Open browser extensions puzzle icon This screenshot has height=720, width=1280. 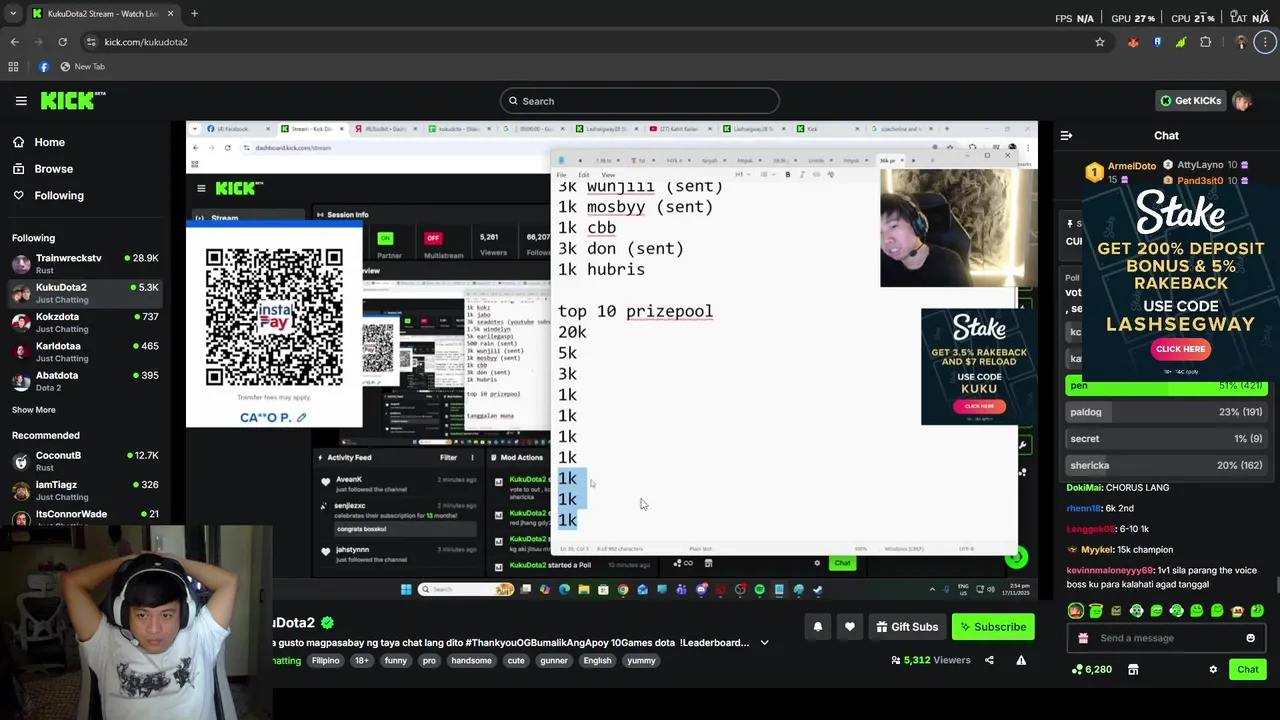tap(1205, 42)
